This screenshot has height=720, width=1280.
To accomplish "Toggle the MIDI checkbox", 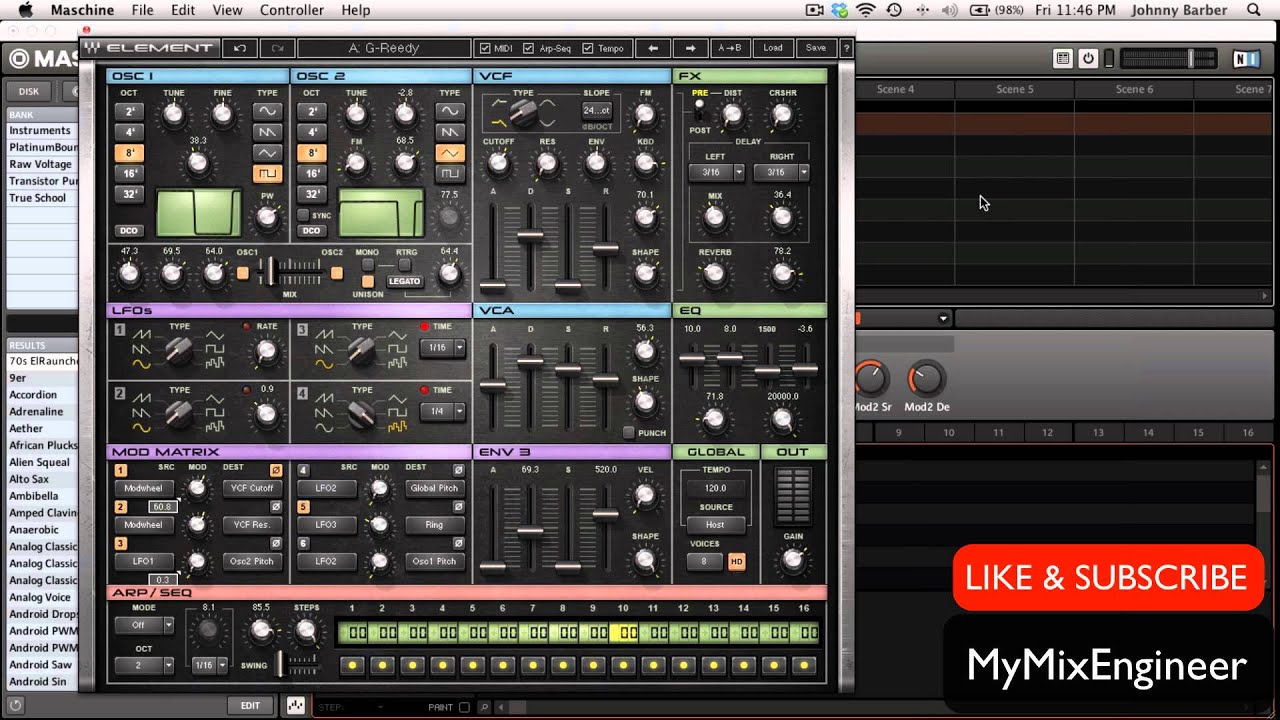I will [486, 48].
